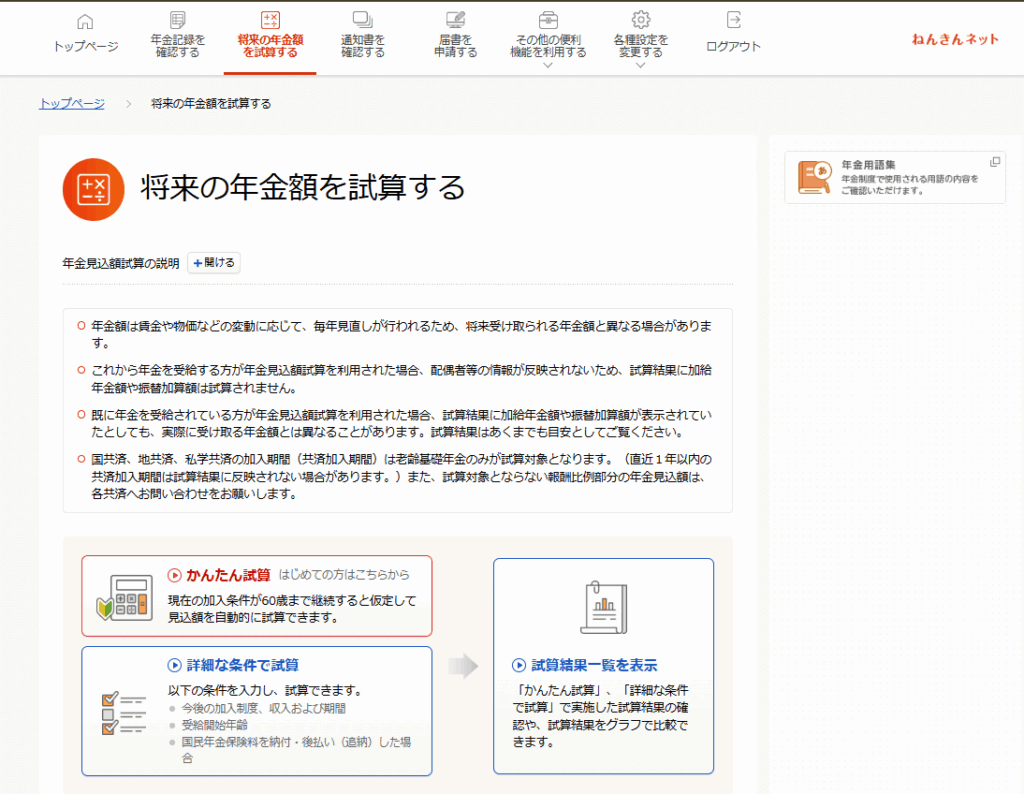Expand 年金見込額試算の説明 with the 開ける button

(213, 262)
